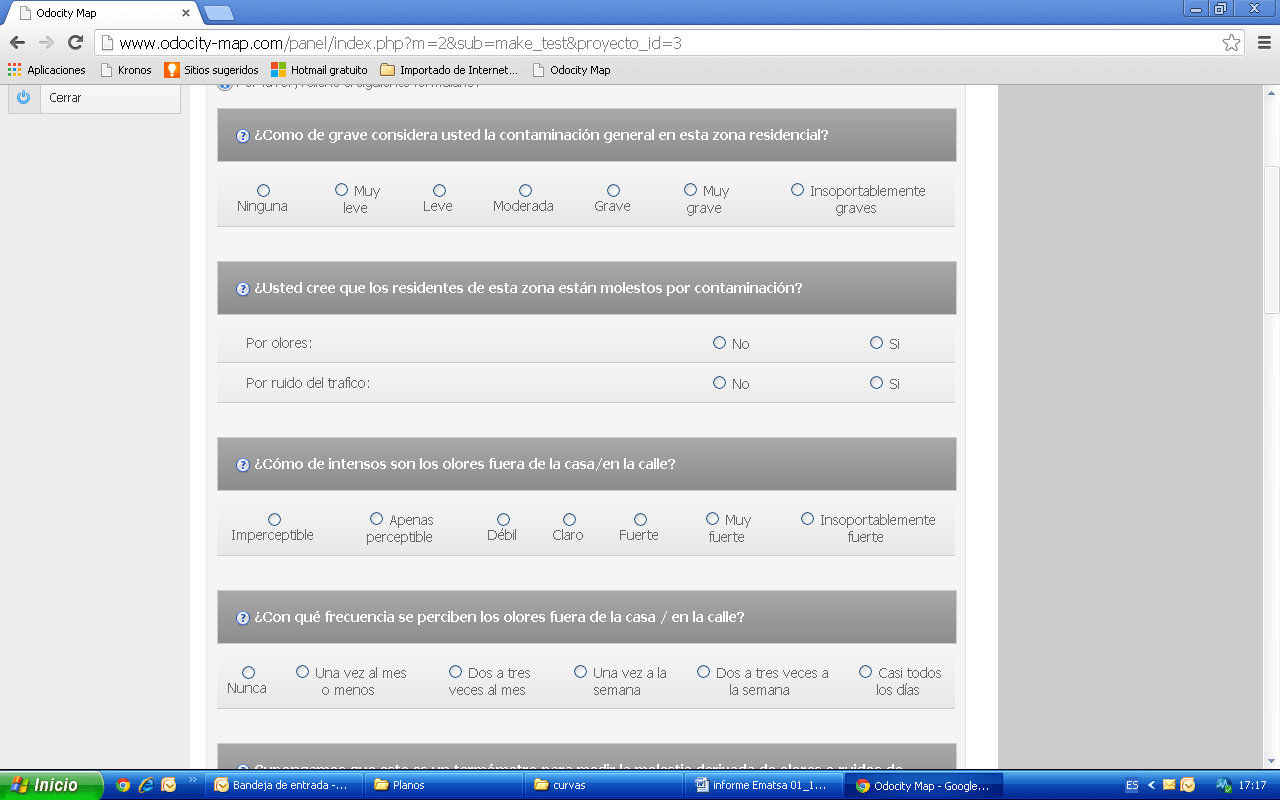
Task: Open the Kronos bookmark
Action: coord(126,70)
